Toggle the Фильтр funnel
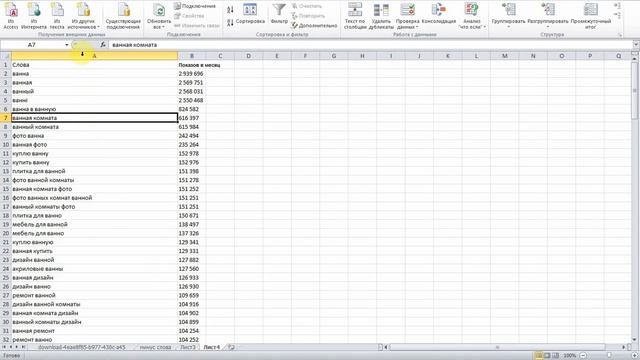The image size is (640, 360). (x=279, y=13)
